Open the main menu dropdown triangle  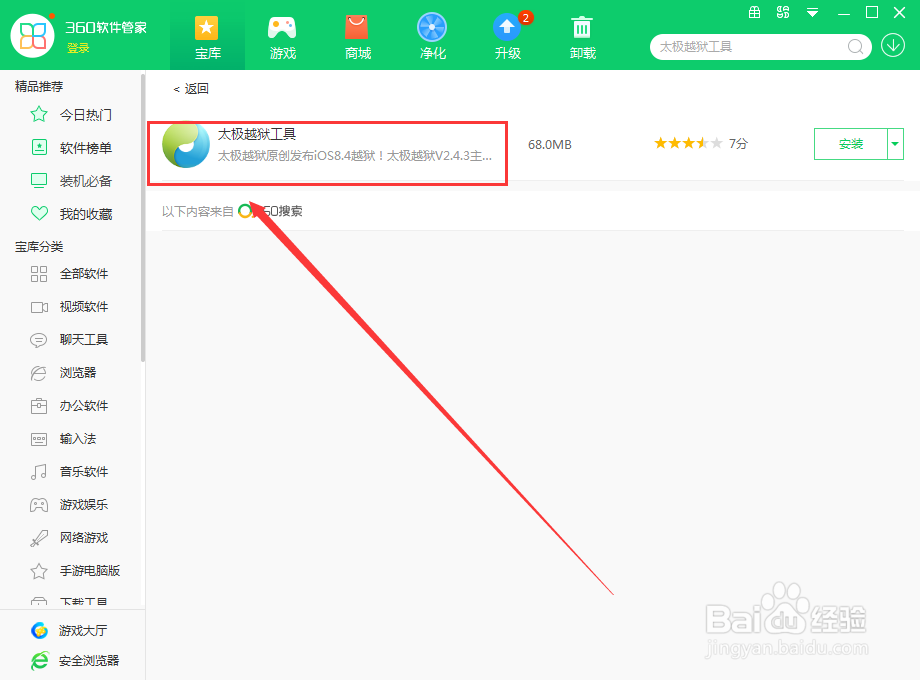pyautogui.click(x=812, y=12)
